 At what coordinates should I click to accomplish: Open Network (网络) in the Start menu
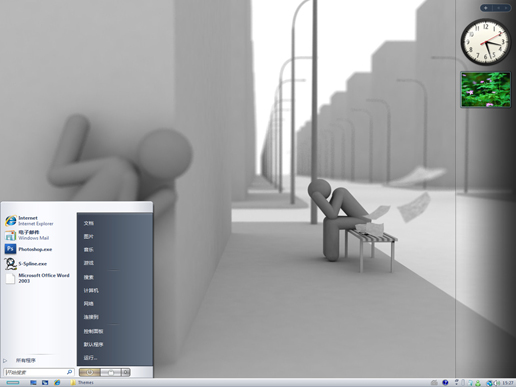click(89, 304)
